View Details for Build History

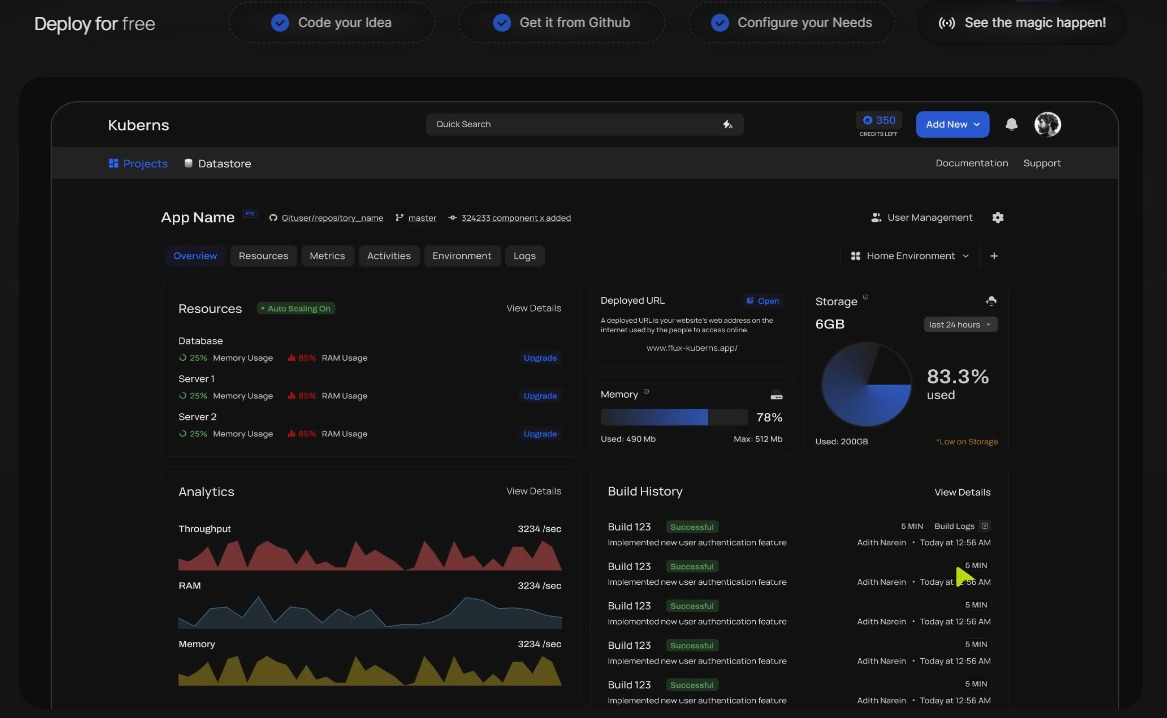click(962, 492)
